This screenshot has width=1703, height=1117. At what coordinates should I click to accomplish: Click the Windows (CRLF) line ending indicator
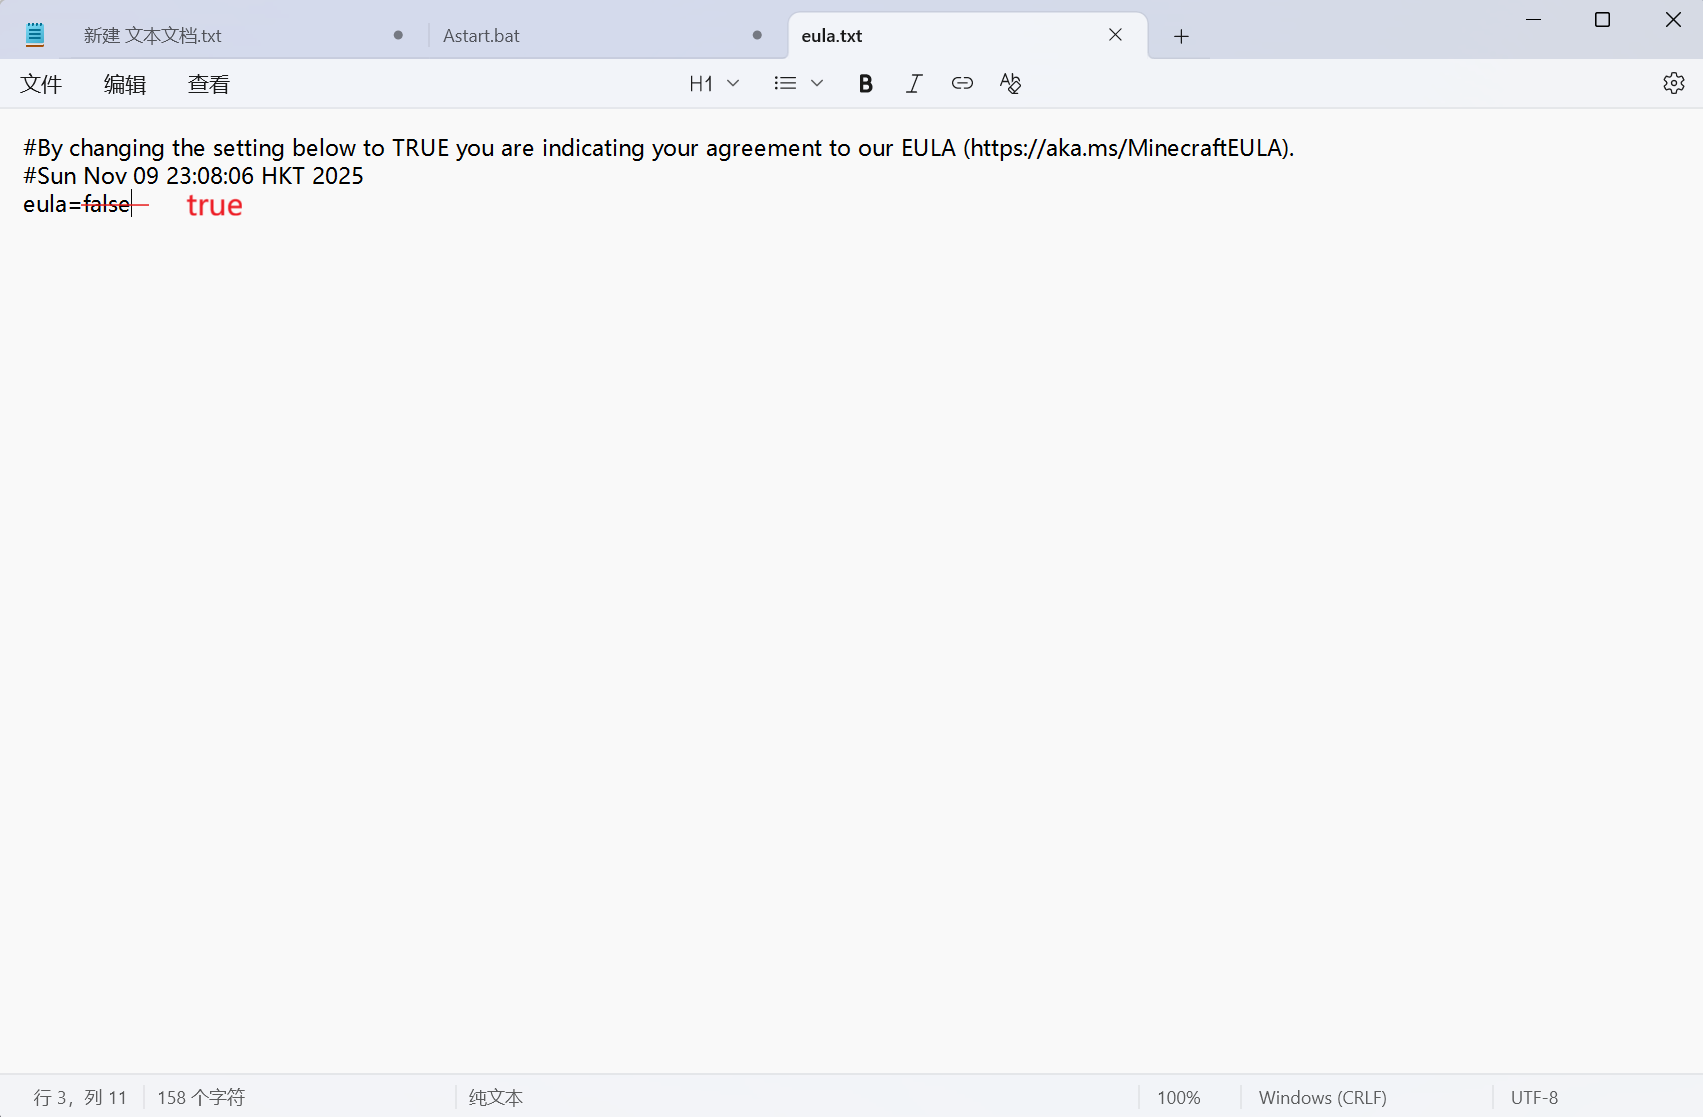(1322, 1097)
